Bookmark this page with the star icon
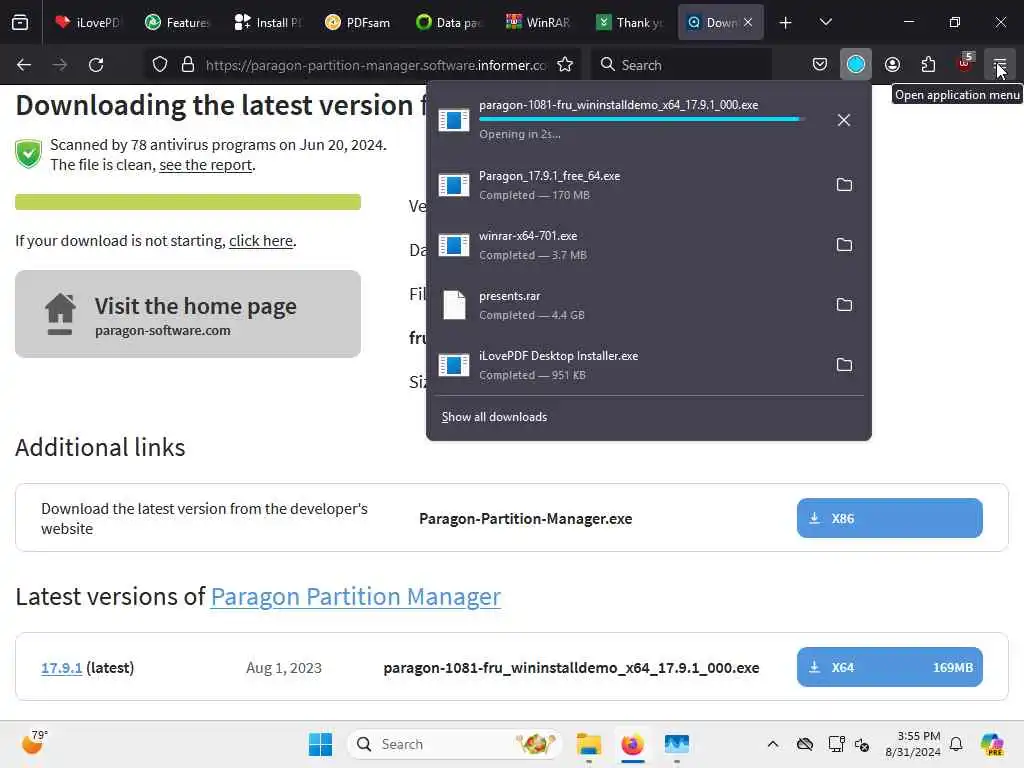 (x=565, y=65)
